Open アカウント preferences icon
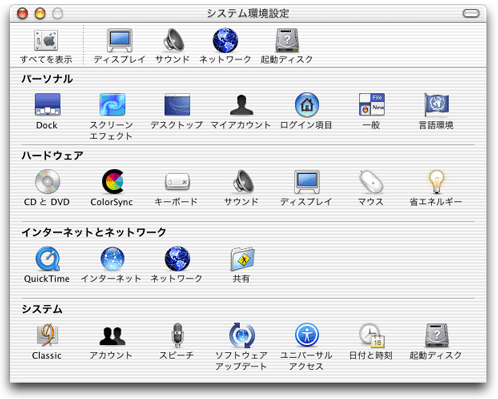This screenshot has width=498, height=399. [x=112, y=336]
